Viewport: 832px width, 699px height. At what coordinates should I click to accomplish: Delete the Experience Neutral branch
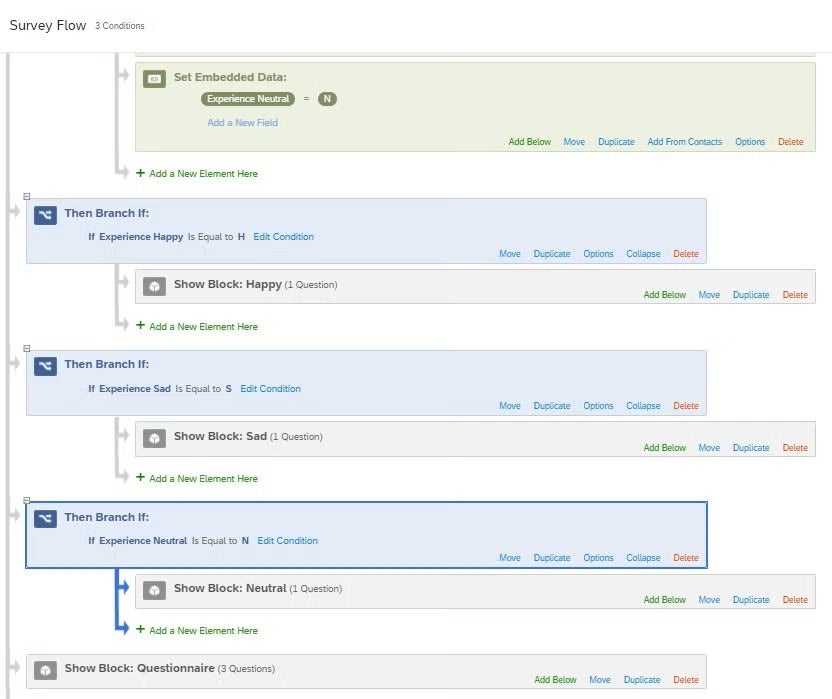[686, 558]
